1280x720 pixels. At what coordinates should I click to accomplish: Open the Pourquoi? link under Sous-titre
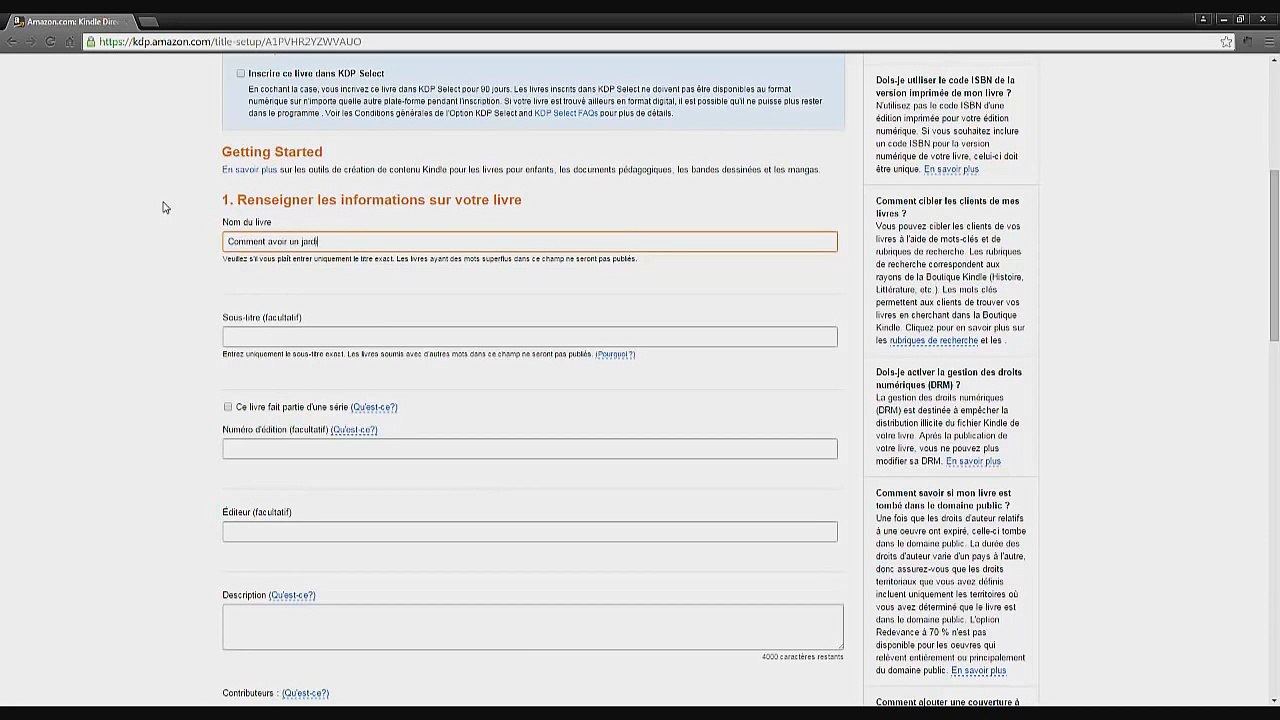615,354
